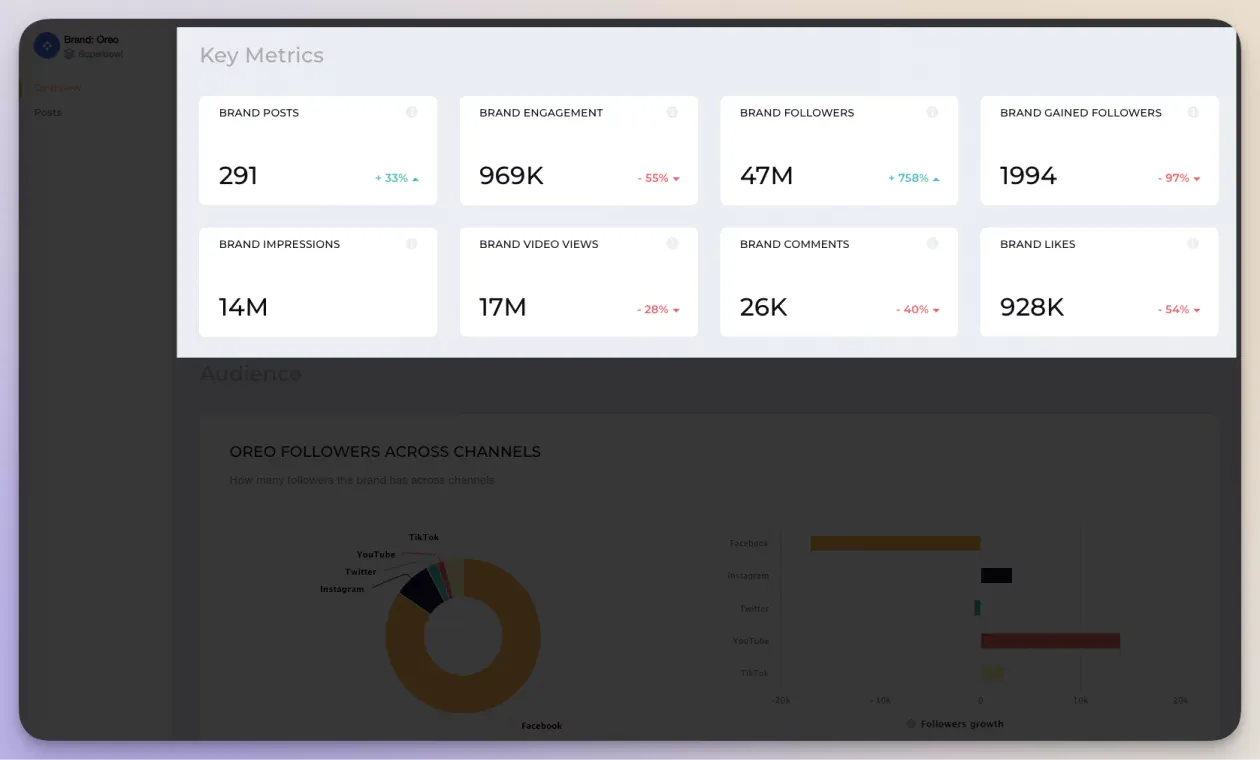The image size is (1260, 760).
Task: Click the BRAND GAINED FOLLOWERS card title
Action: [1081, 113]
